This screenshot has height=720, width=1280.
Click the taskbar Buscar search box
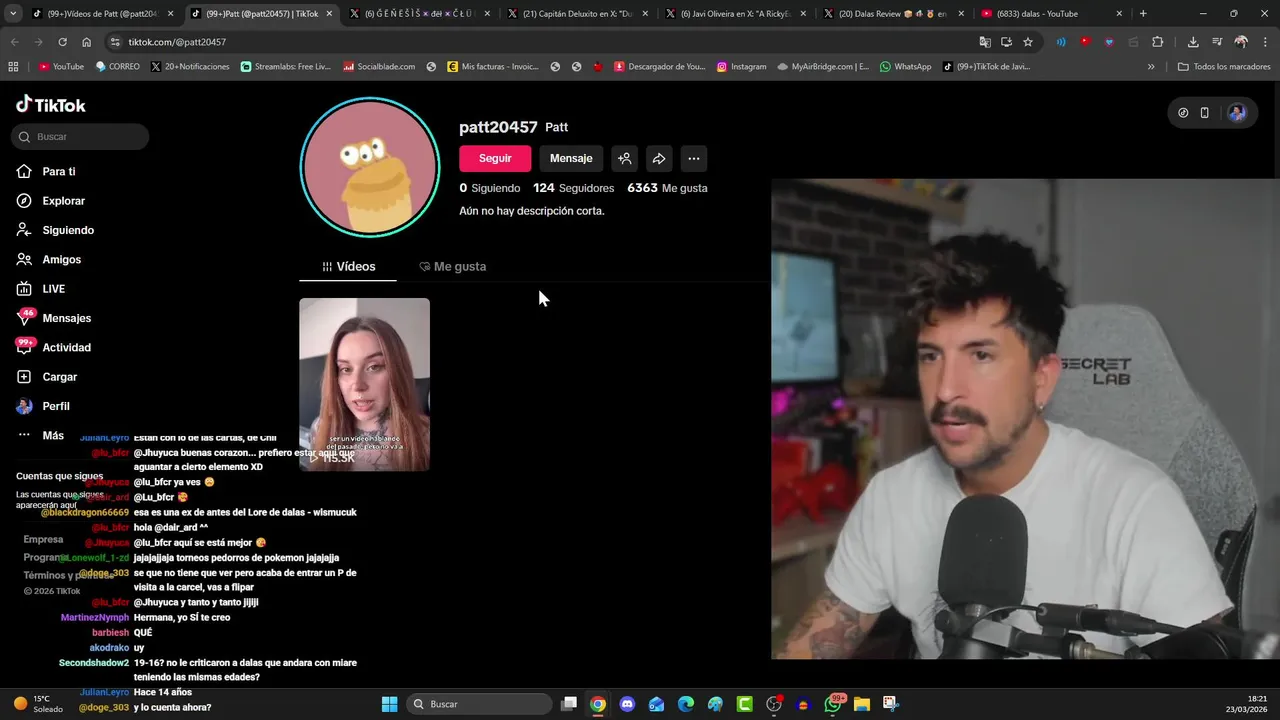click(479, 704)
